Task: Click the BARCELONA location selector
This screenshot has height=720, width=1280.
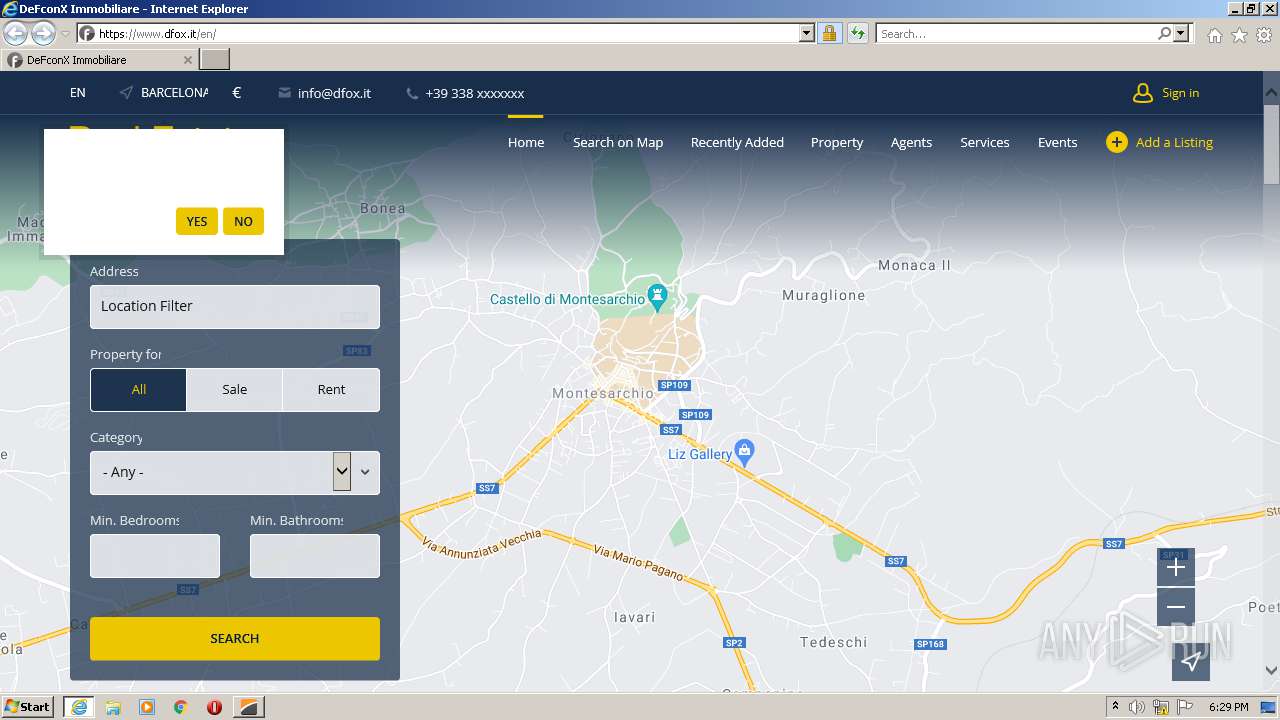Action: [x=164, y=93]
